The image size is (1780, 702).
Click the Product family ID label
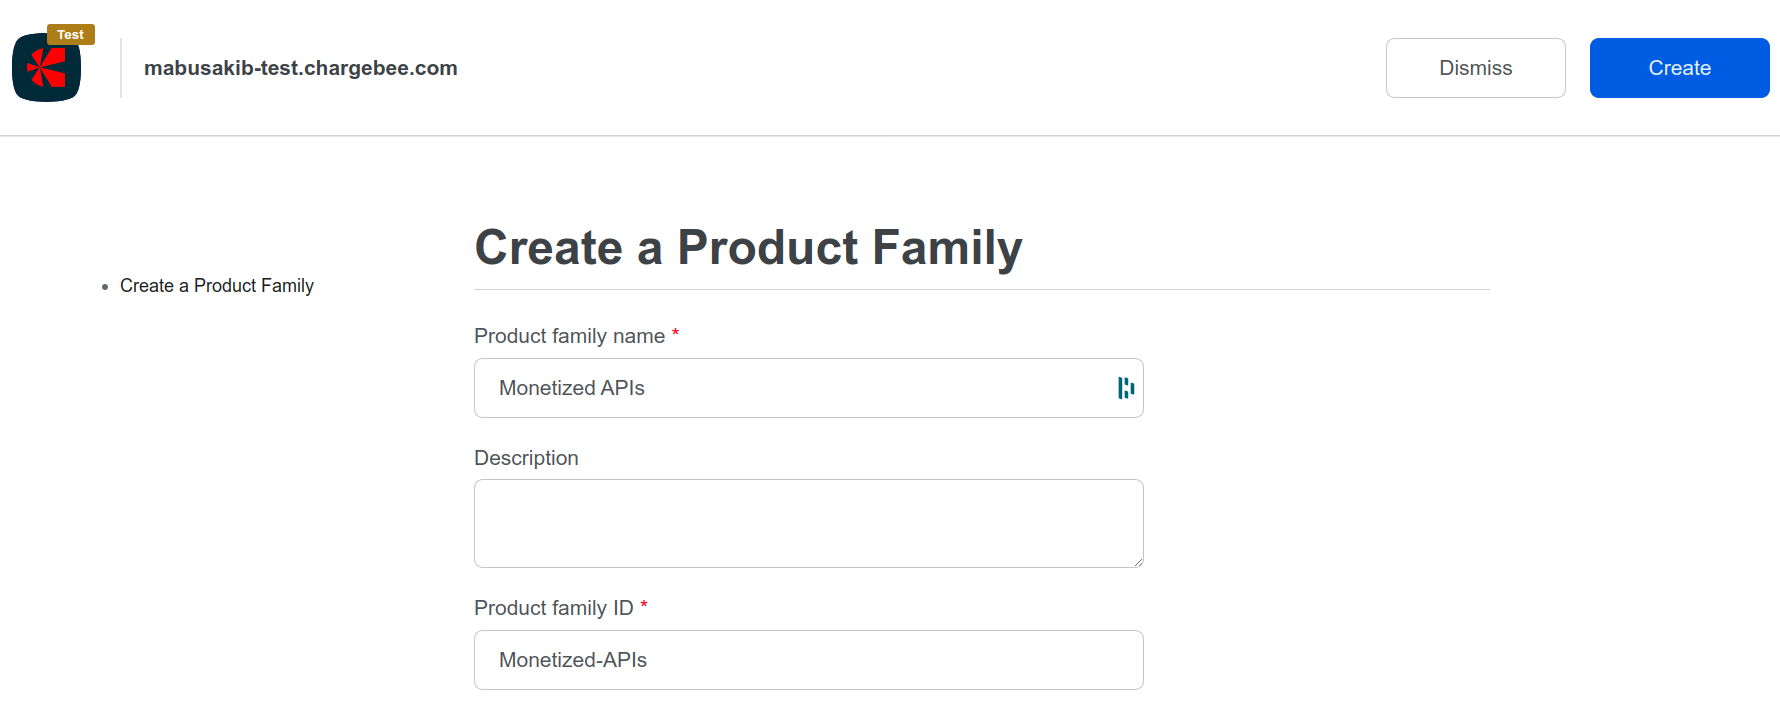click(553, 608)
